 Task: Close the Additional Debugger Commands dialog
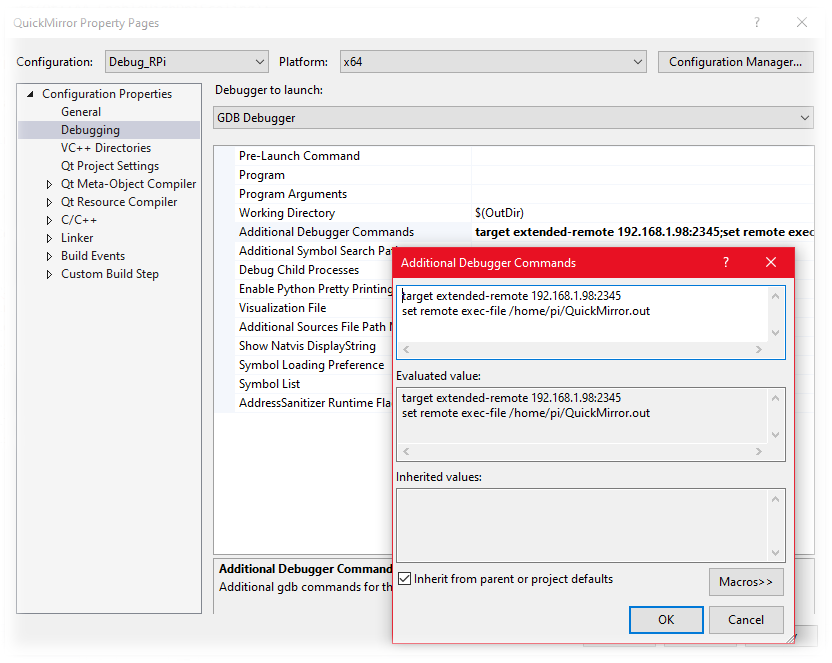pyautogui.click(x=770, y=263)
